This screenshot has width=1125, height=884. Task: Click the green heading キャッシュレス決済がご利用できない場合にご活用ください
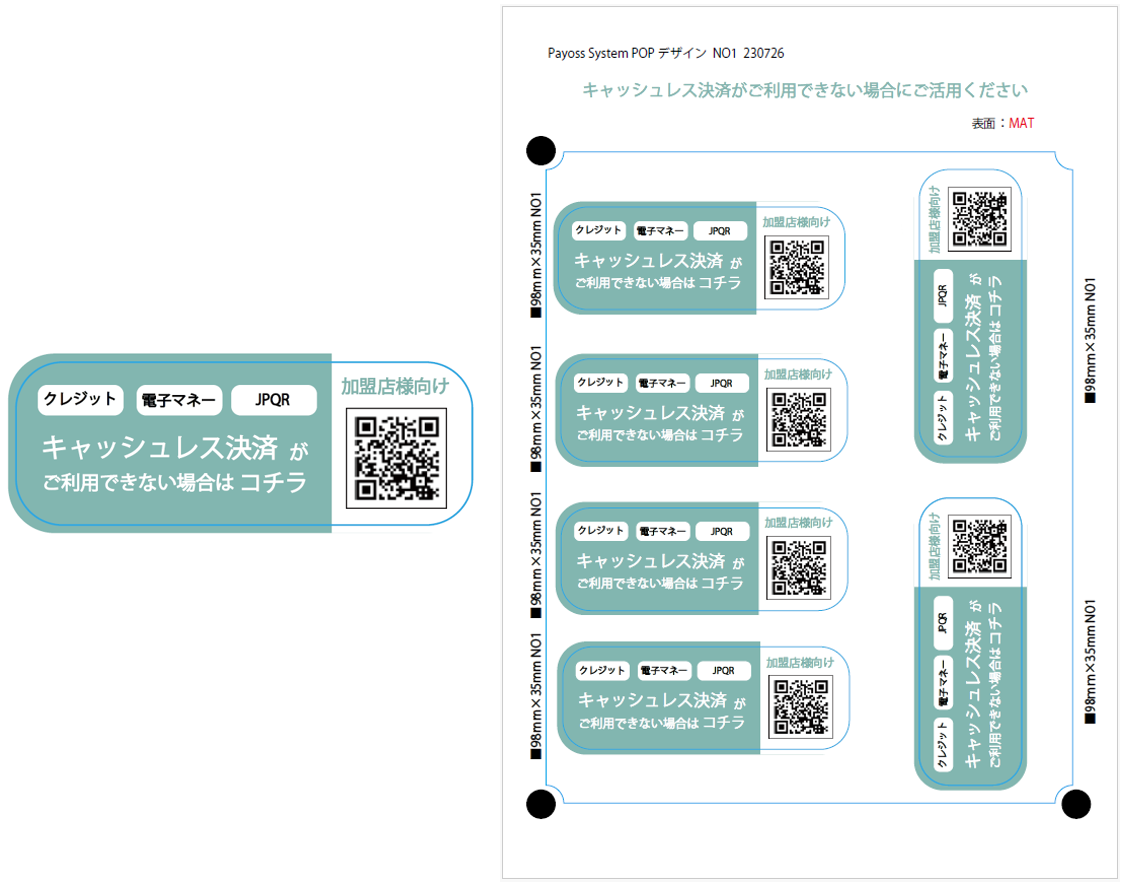pyautogui.click(x=805, y=90)
